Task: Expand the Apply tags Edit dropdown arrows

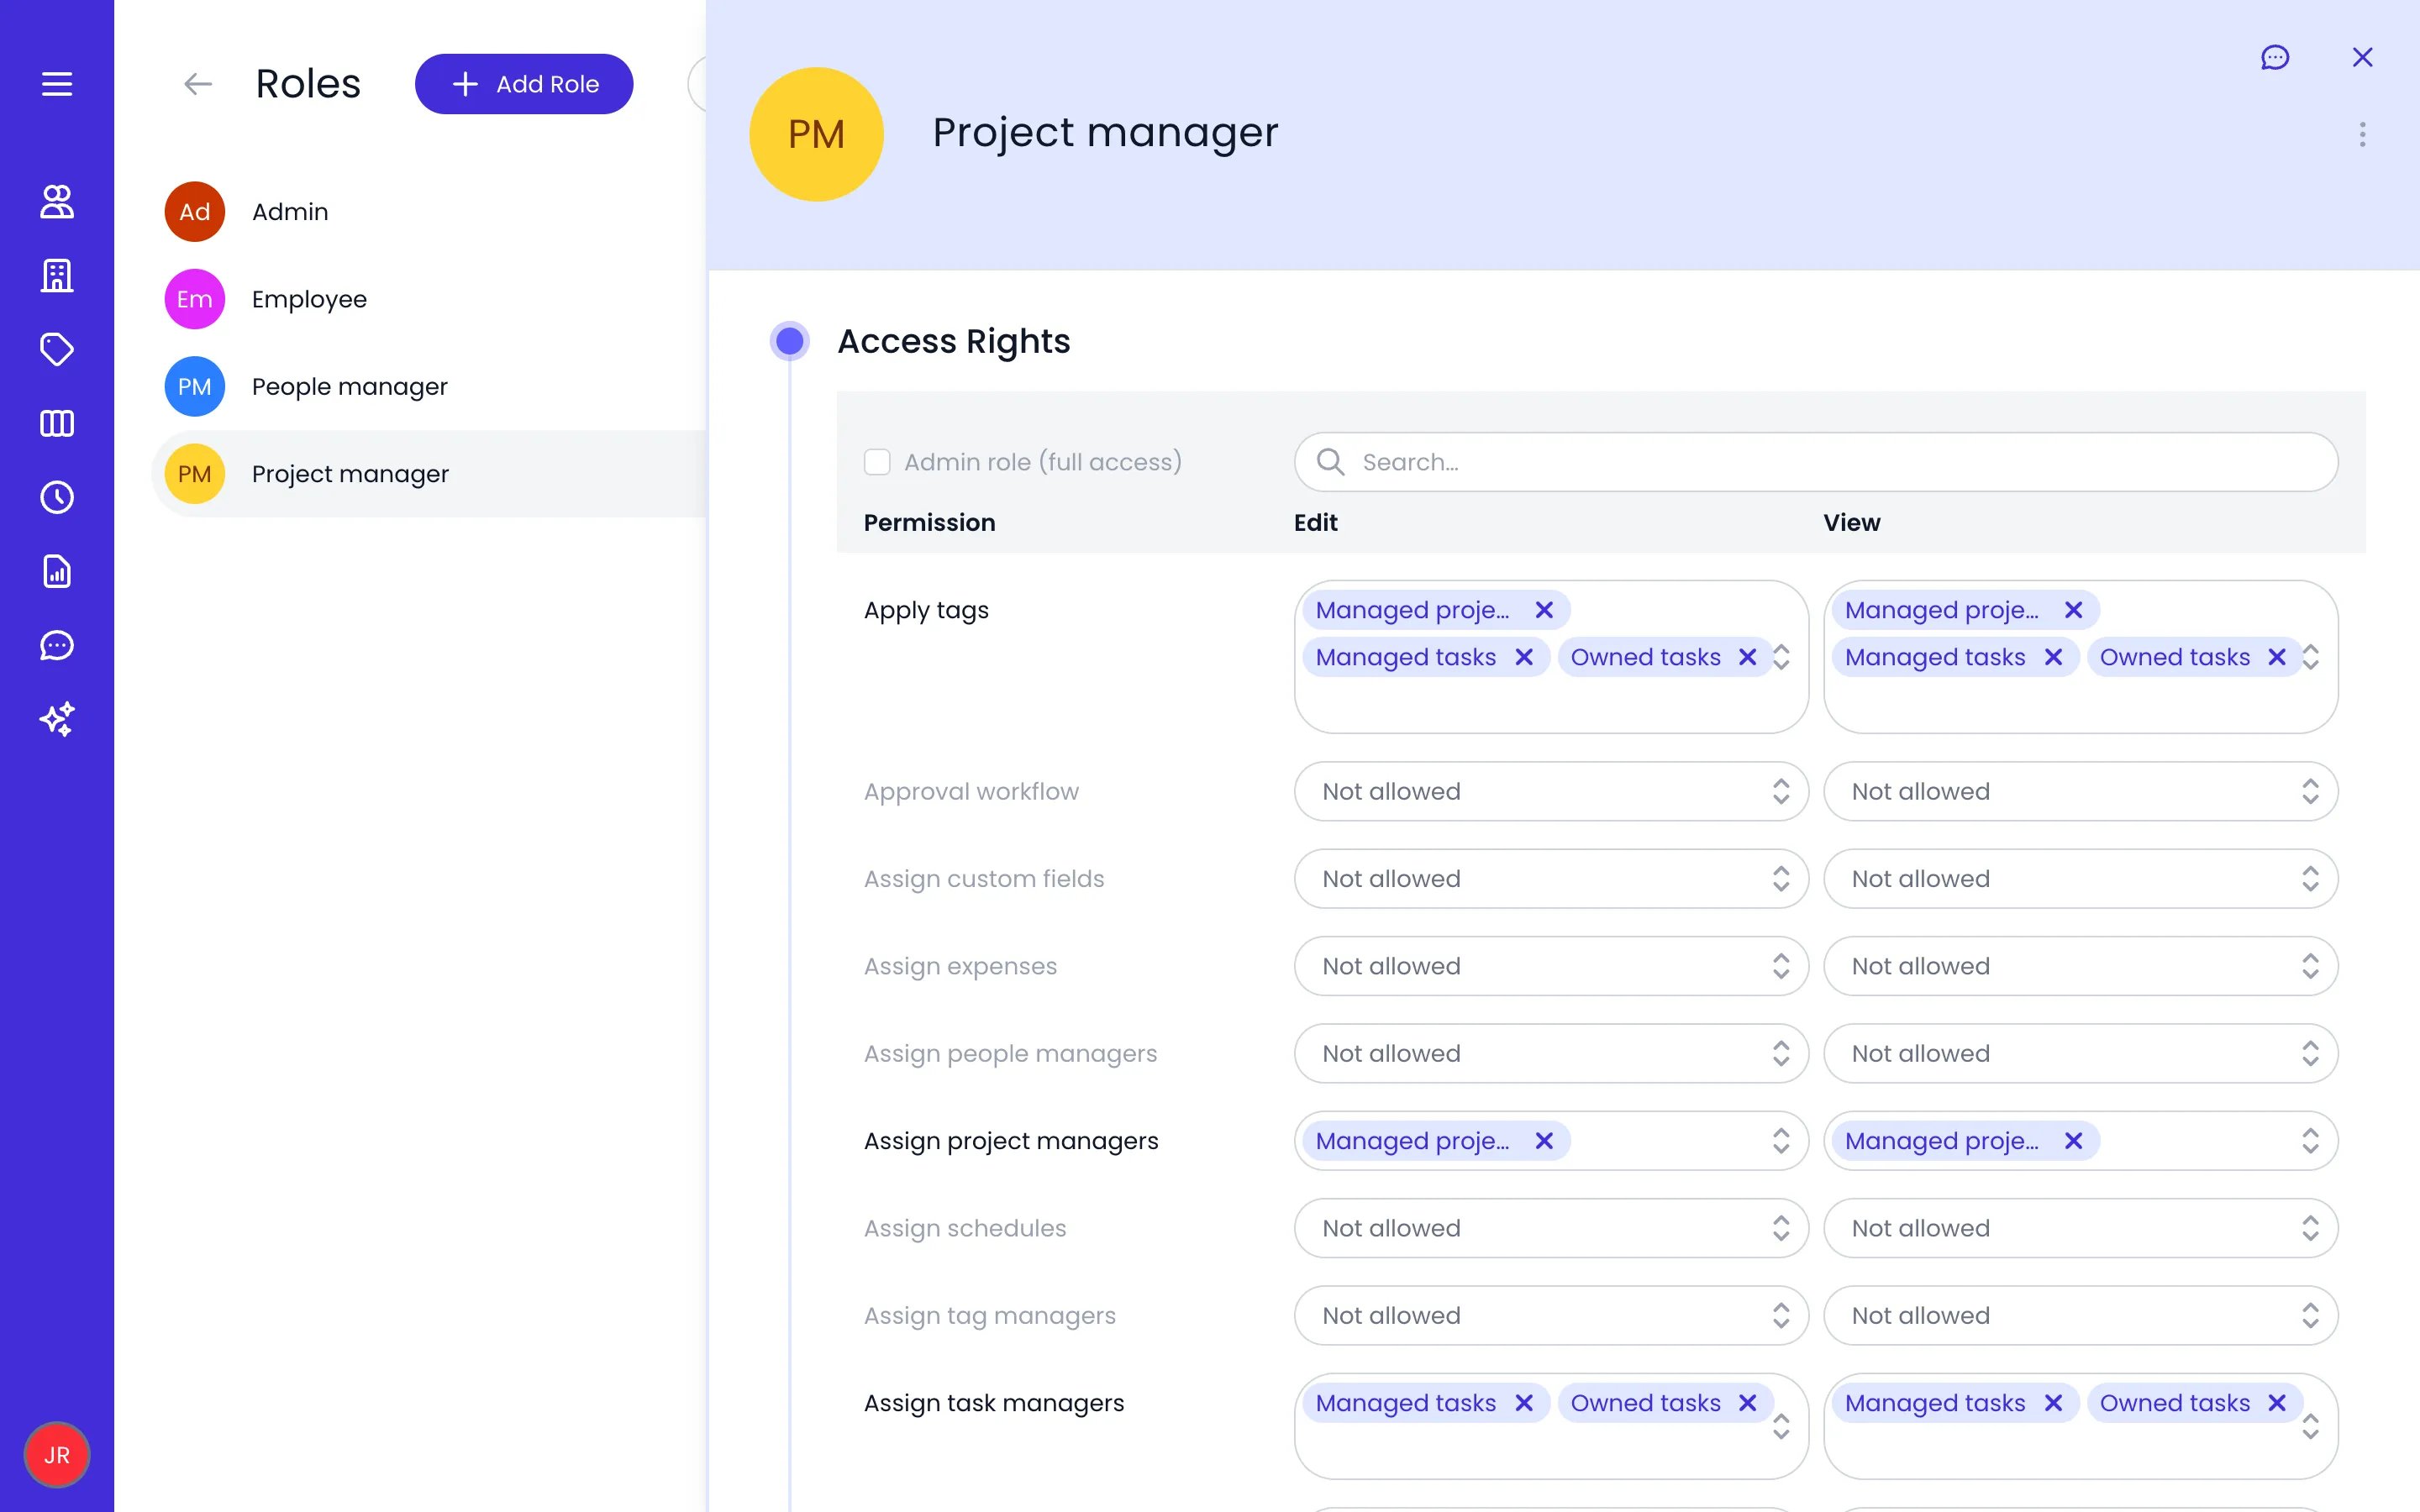Action: click(x=1781, y=657)
